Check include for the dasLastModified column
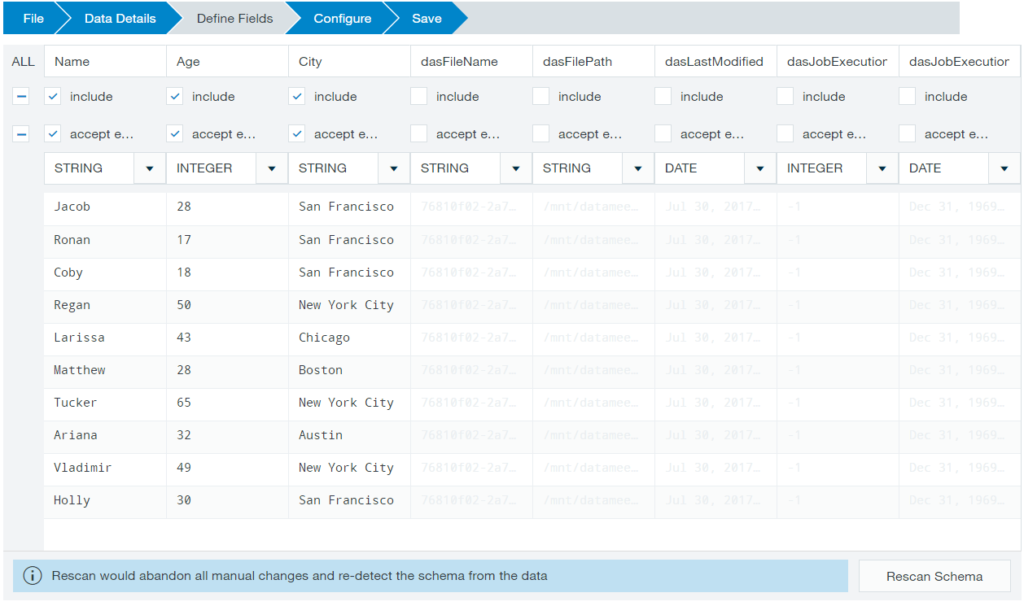The image size is (1024, 606). coord(662,96)
